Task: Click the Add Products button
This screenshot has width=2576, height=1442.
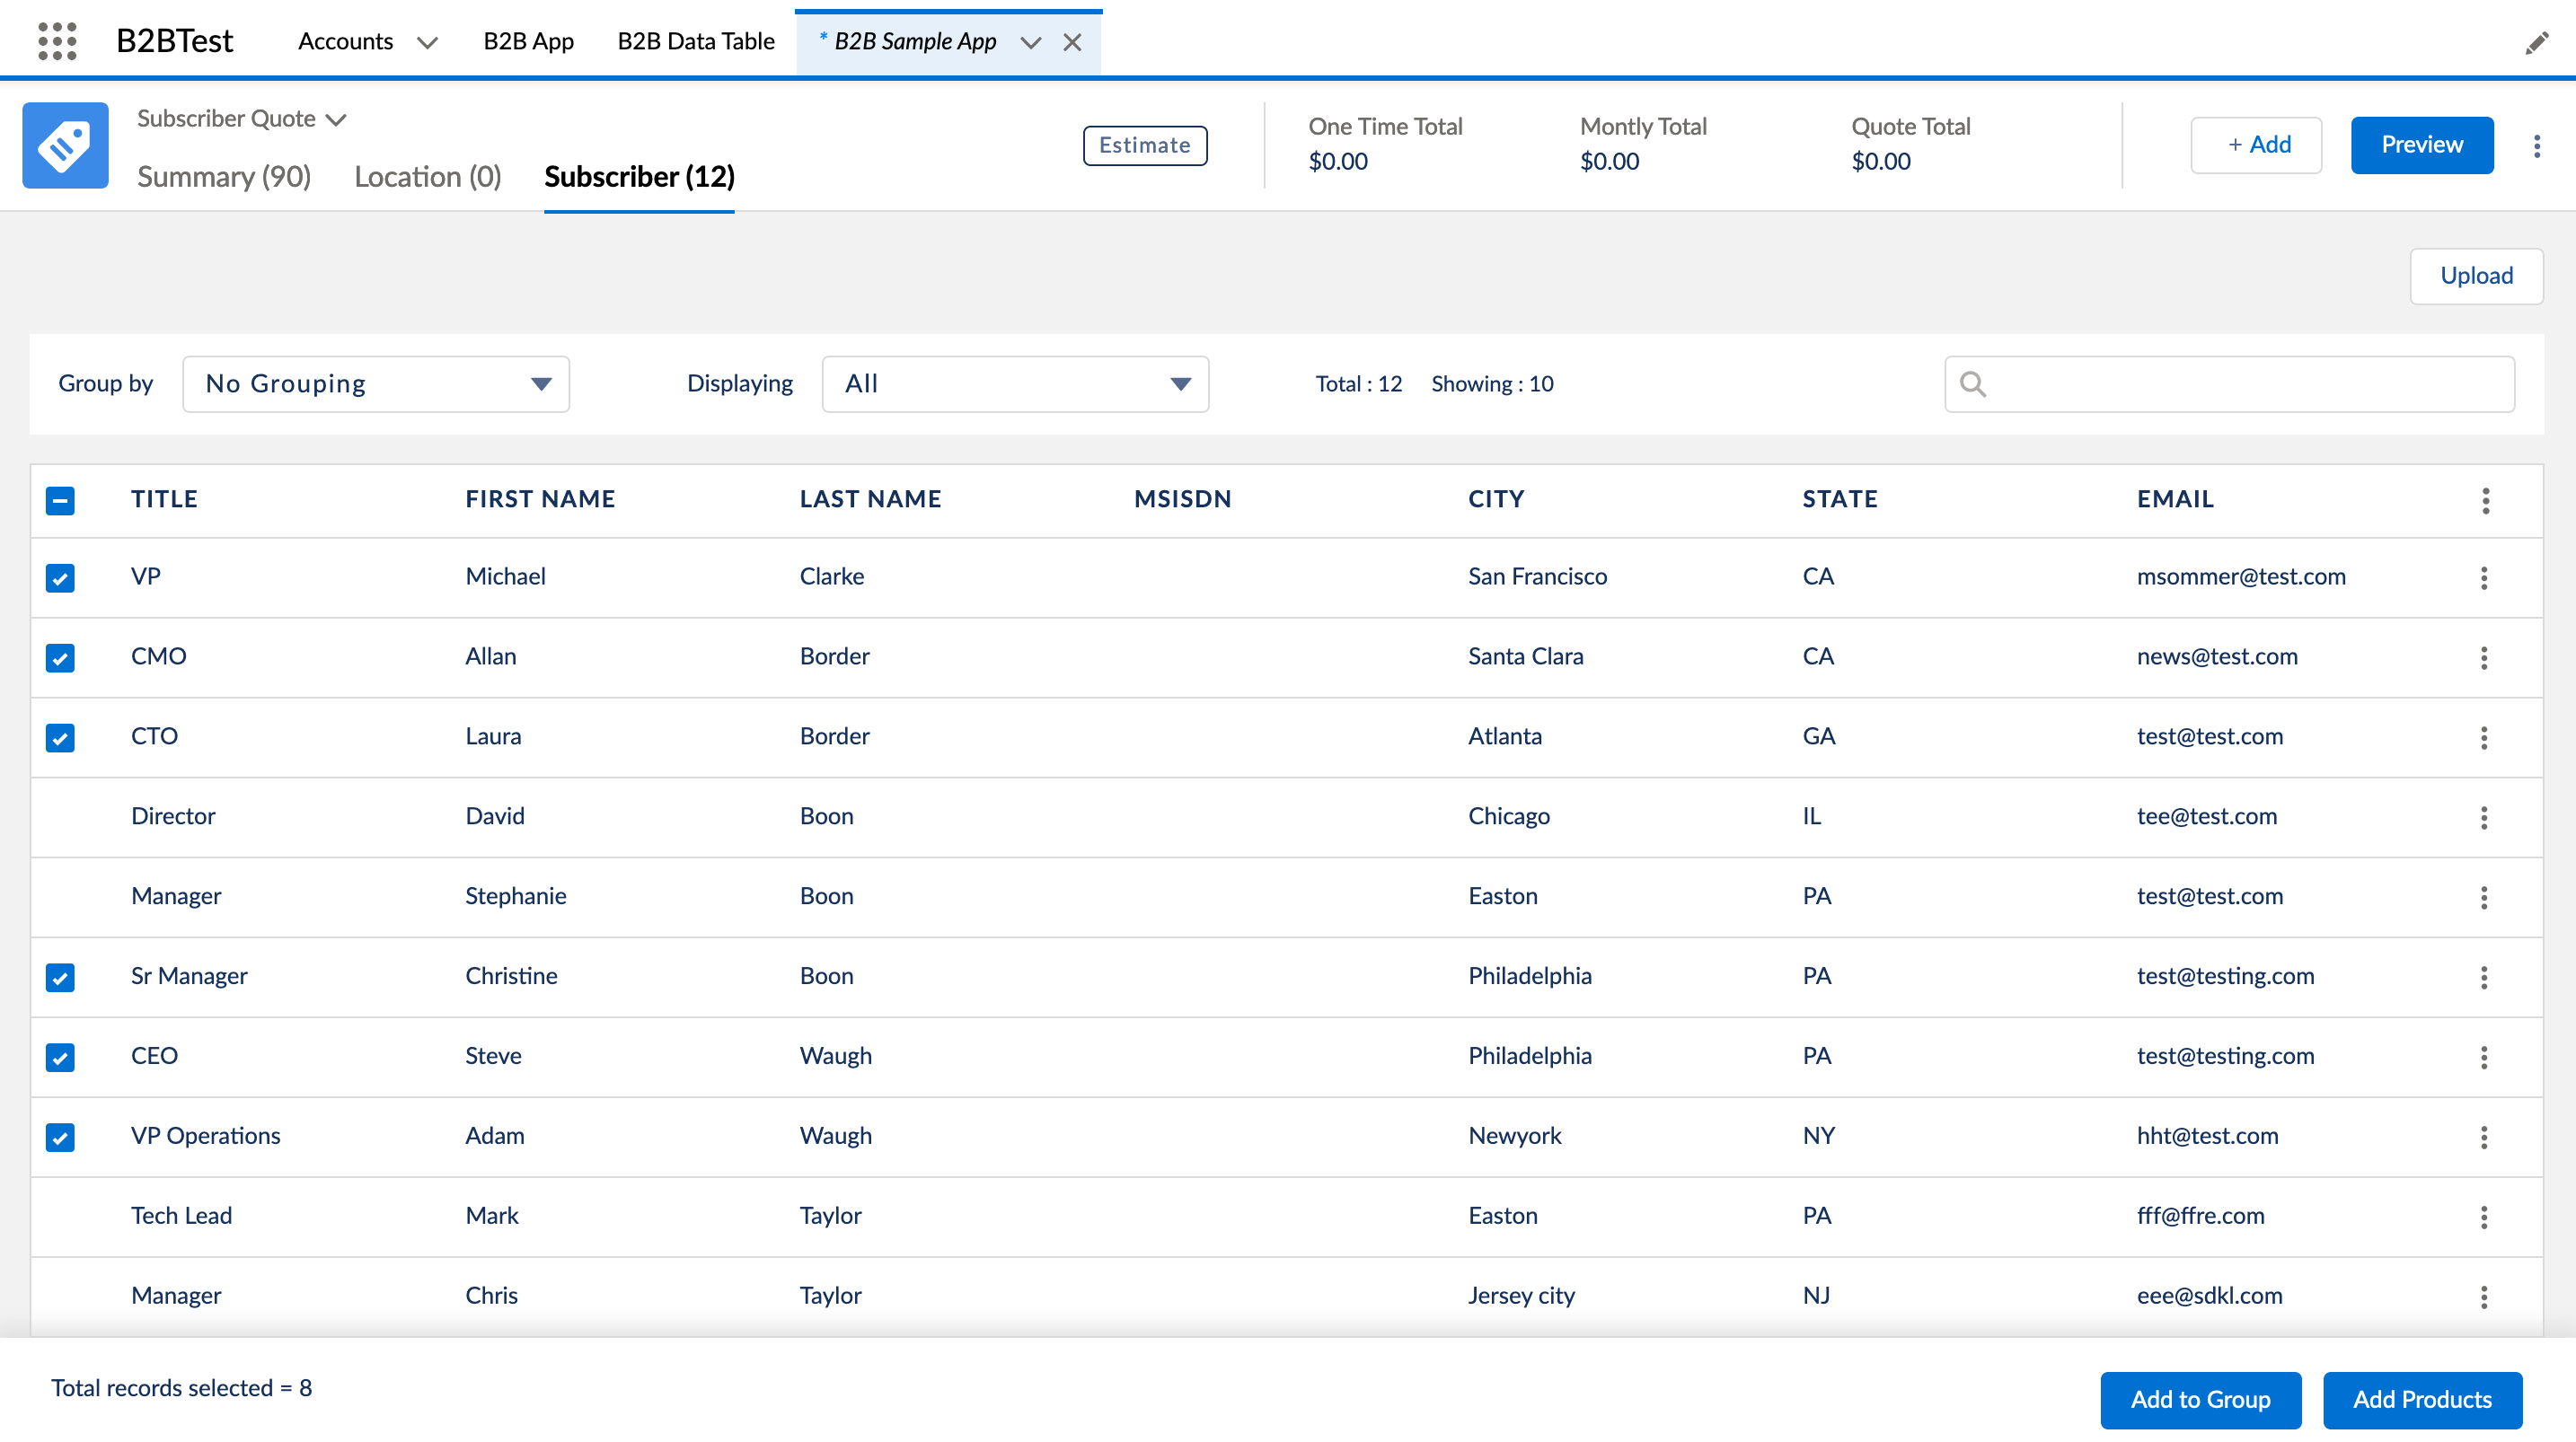Action: 2422,1400
